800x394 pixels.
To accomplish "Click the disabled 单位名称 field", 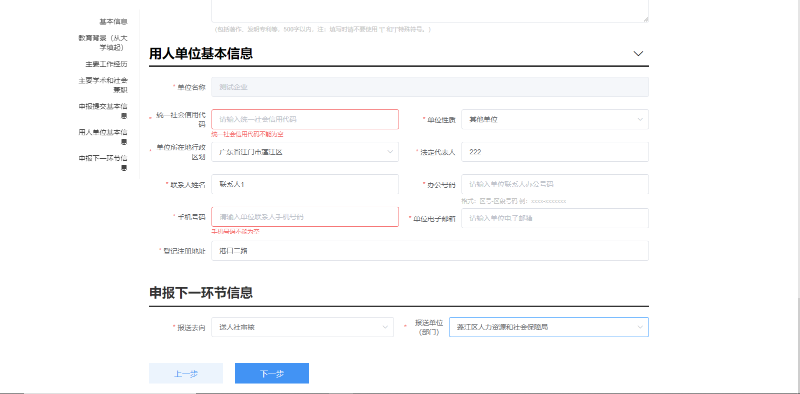I will (x=430, y=87).
